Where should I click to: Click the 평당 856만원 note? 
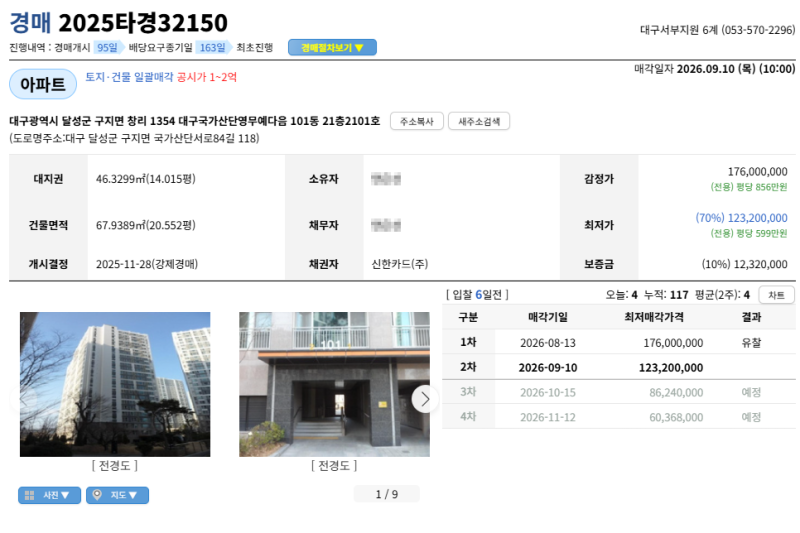point(749,187)
